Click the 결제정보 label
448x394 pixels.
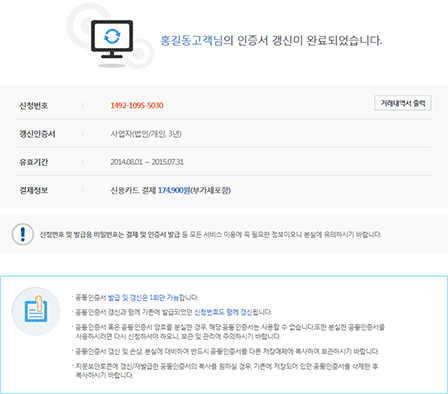coord(34,190)
